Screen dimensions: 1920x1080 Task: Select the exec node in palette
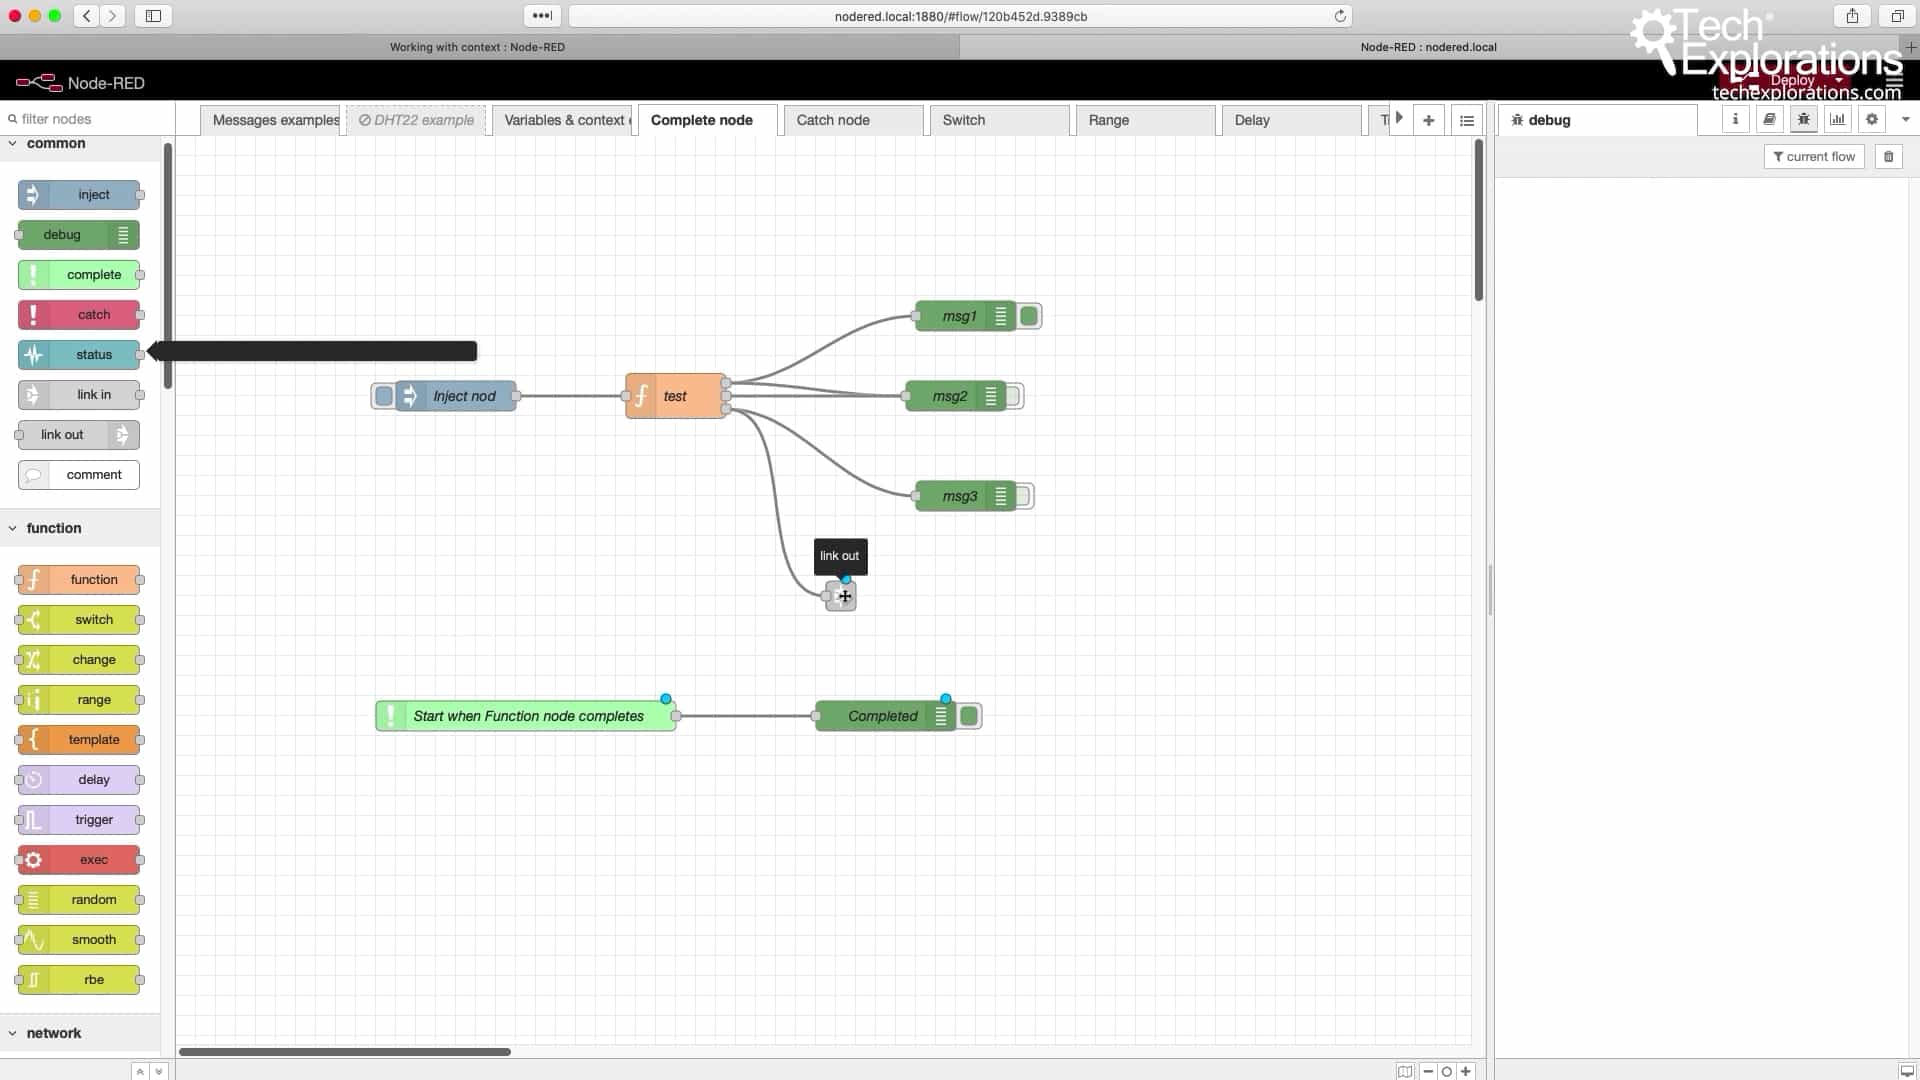79,860
